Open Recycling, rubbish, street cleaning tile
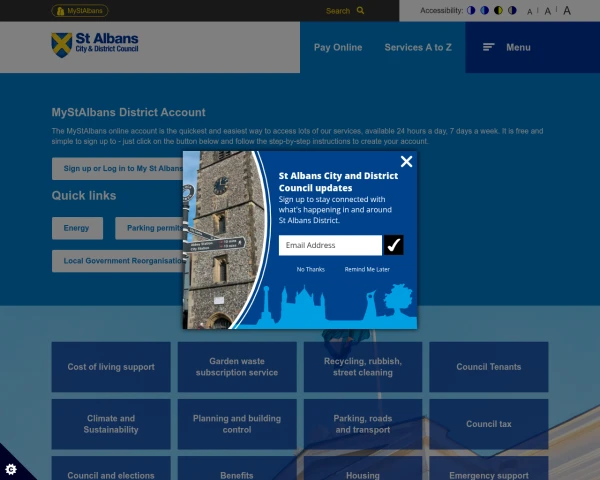 (363, 367)
